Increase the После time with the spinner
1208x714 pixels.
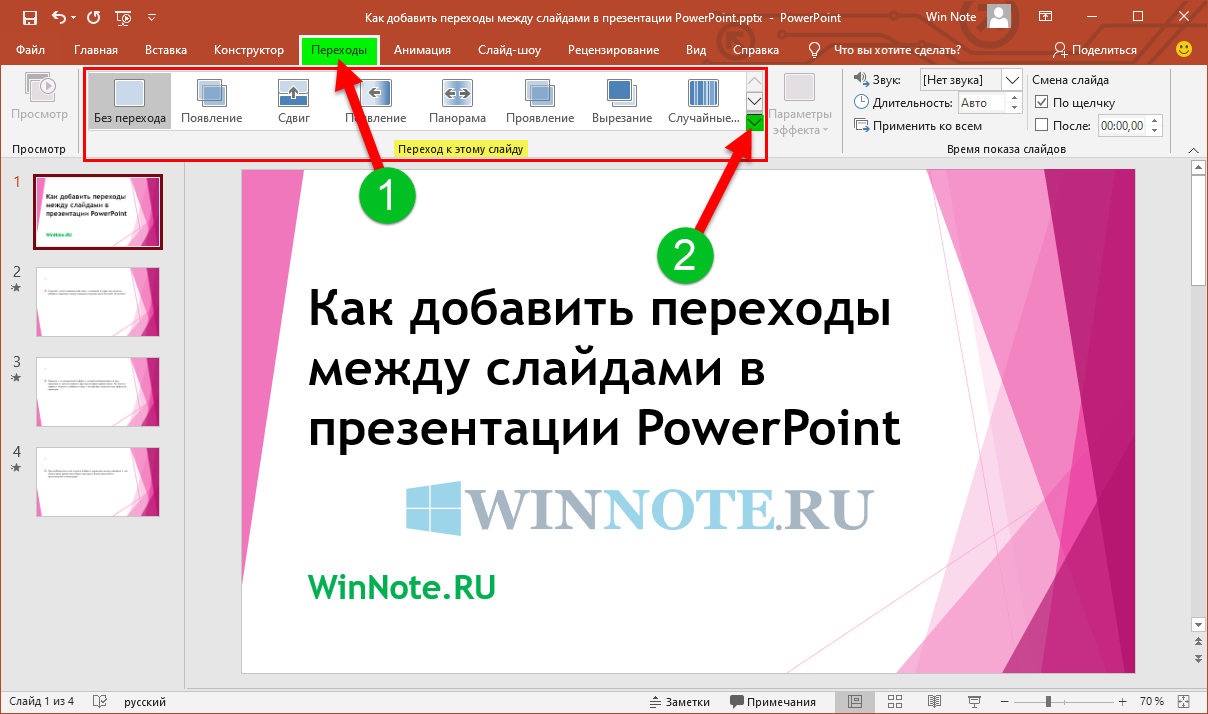click(x=1156, y=121)
